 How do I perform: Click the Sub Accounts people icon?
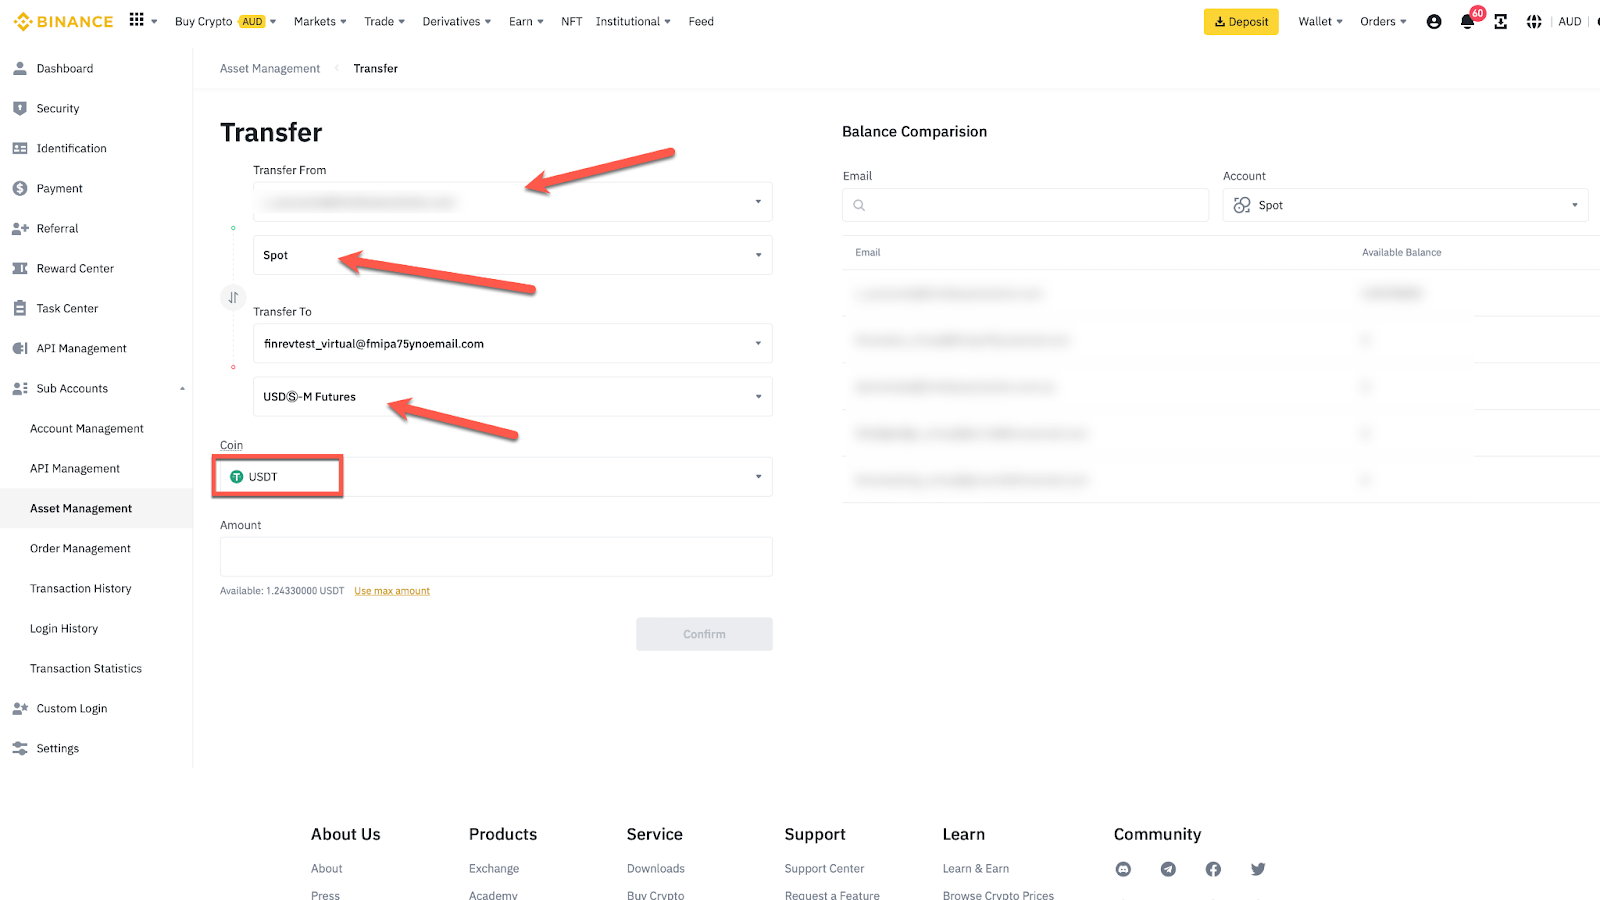coord(20,388)
